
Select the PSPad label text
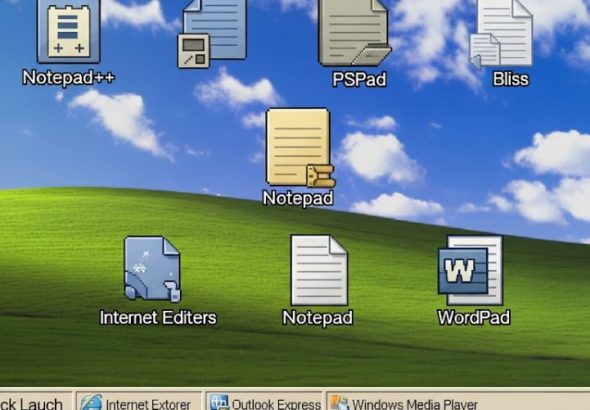359,79
